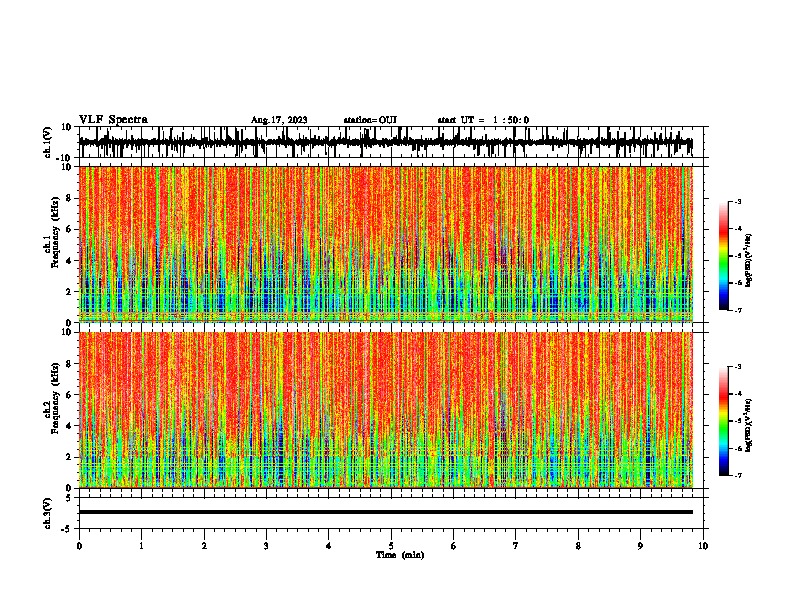Click the "3" tick on the time axis
The image size is (792, 612).
coord(266,546)
